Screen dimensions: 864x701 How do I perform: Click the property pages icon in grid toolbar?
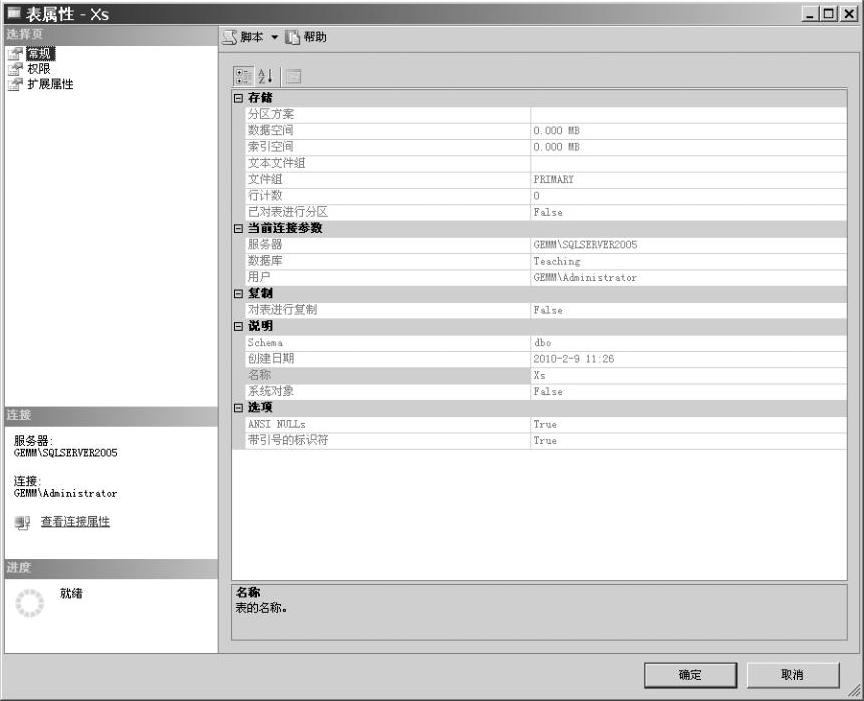(x=293, y=76)
